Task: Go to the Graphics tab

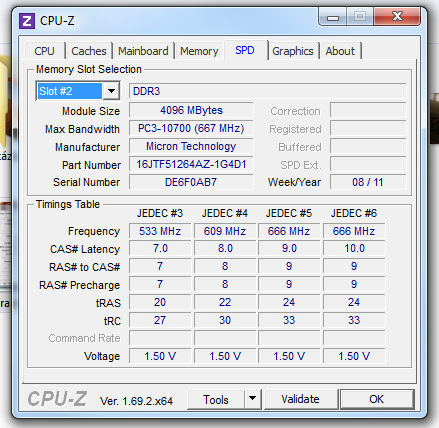Action: [x=293, y=51]
